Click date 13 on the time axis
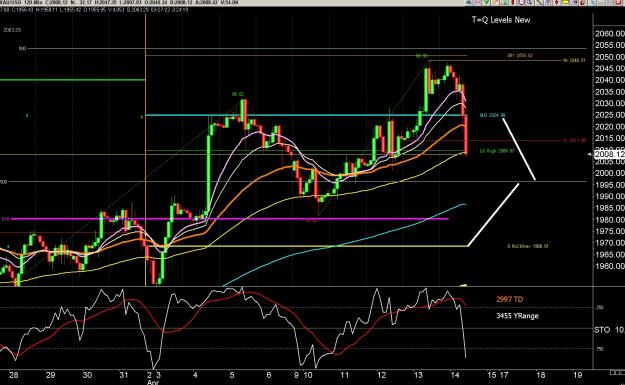The height and width of the screenshot is (385, 625). tap(418, 375)
